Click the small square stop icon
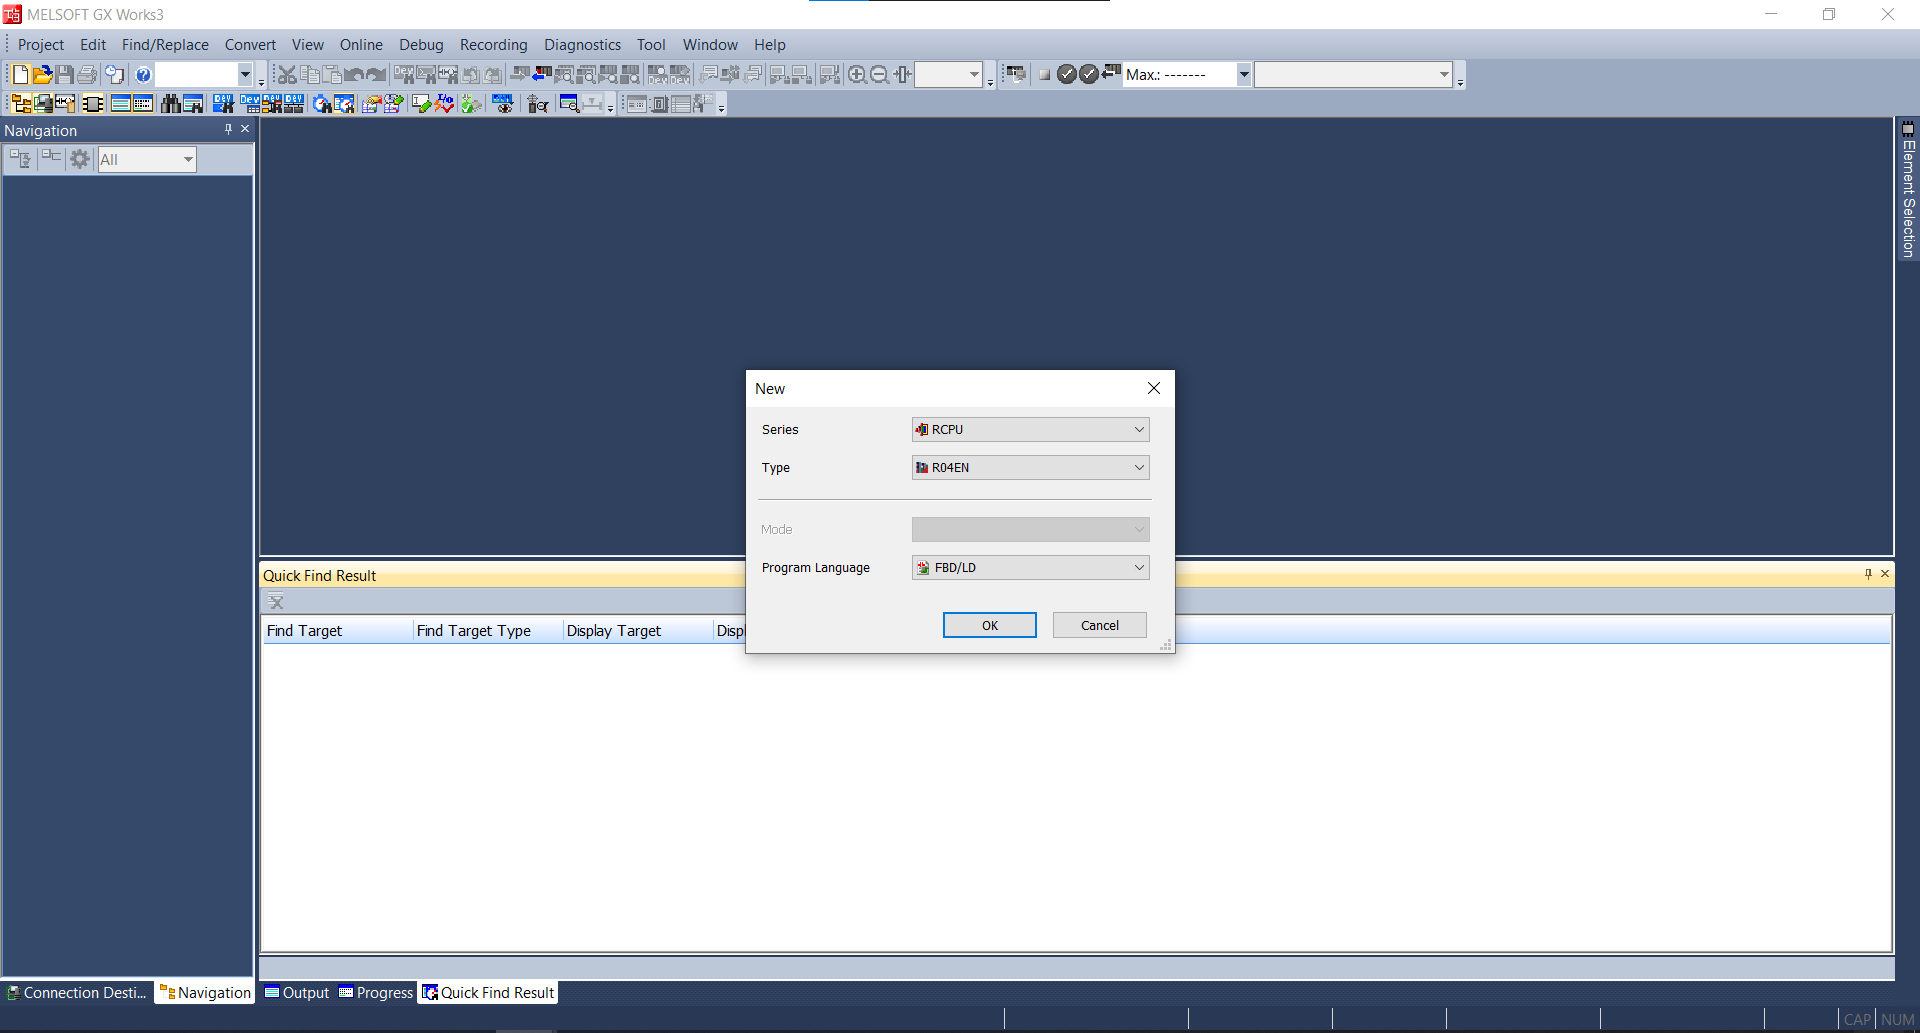Viewport: 1920px width, 1033px height. click(x=1045, y=75)
